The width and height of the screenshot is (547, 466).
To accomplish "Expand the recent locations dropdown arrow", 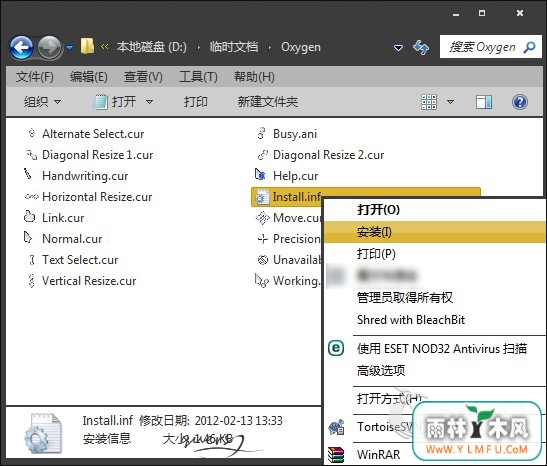I will (x=69, y=47).
